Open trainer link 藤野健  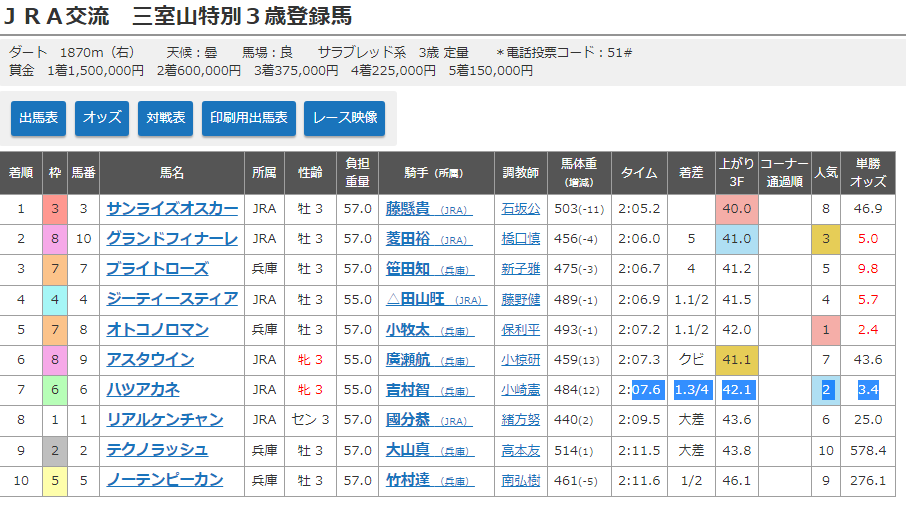[521, 299]
